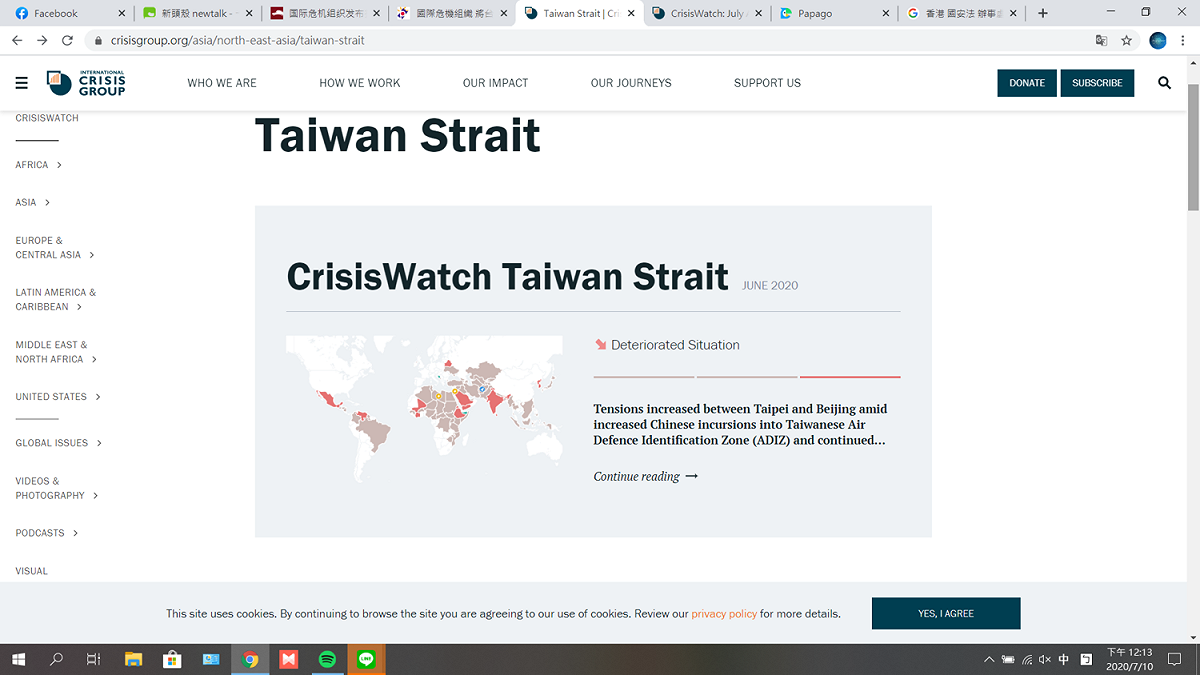
Task: Open Windows taskbar search
Action: point(56,659)
